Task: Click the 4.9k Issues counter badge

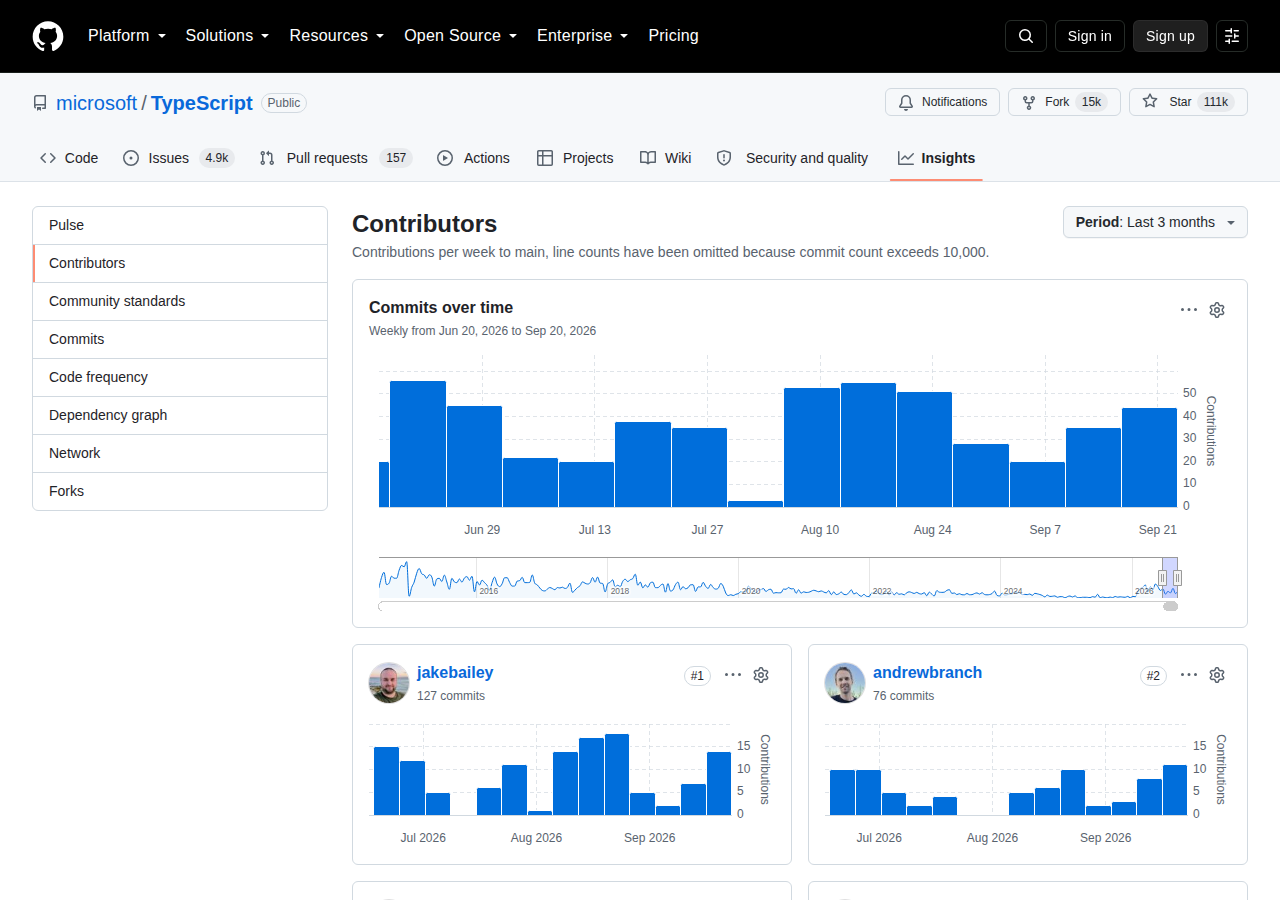Action: [217, 158]
